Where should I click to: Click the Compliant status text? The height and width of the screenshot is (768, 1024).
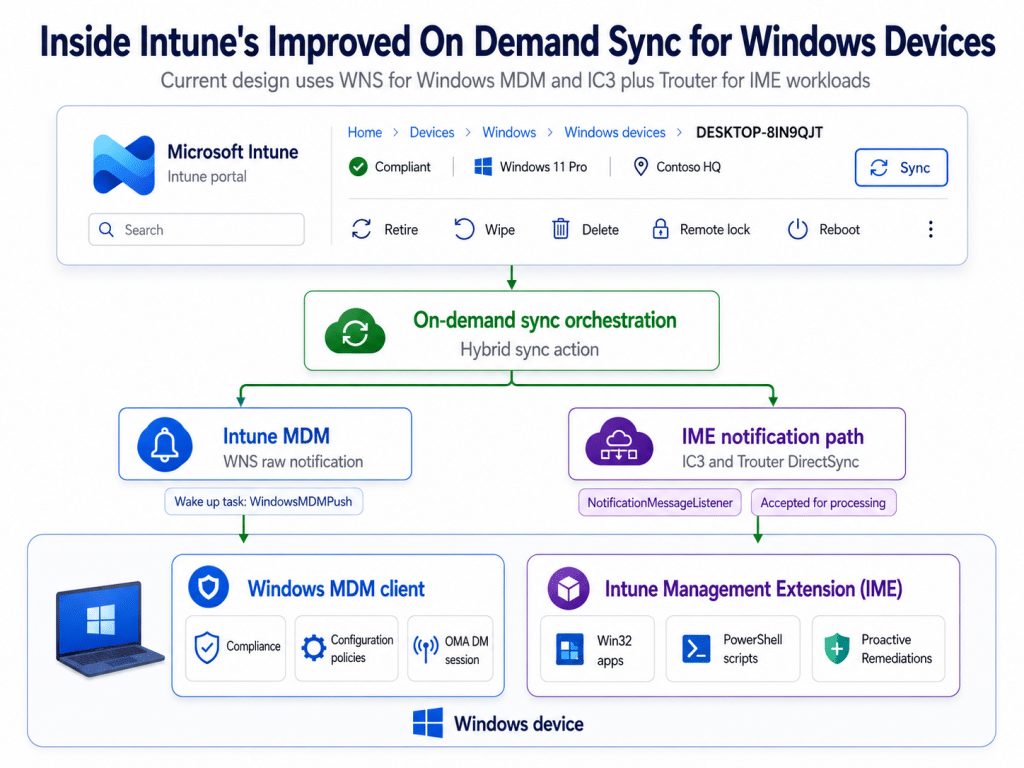pos(402,167)
